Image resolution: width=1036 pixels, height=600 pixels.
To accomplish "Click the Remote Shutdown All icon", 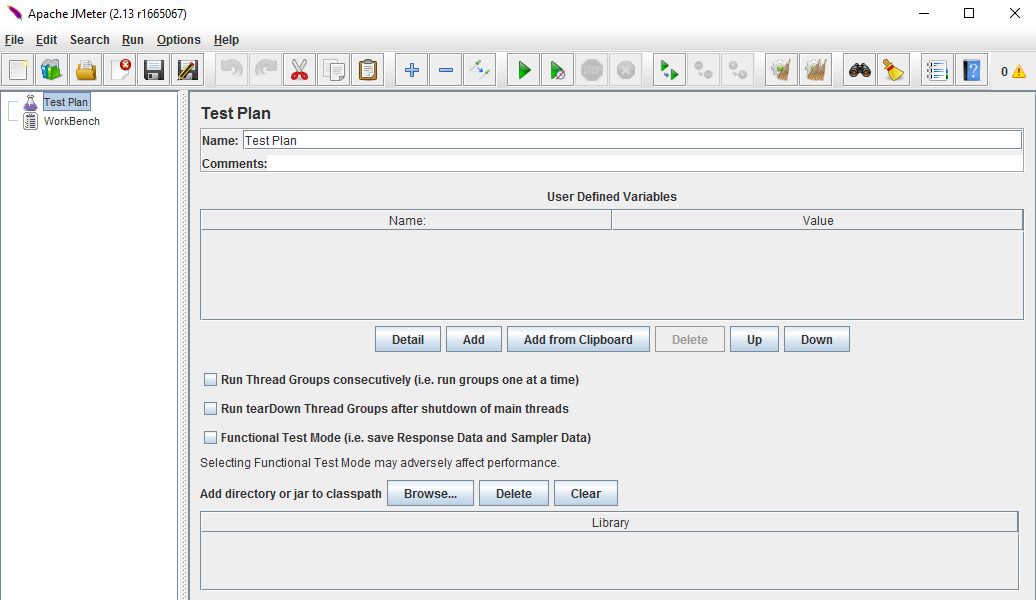I will (x=738, y=70).
